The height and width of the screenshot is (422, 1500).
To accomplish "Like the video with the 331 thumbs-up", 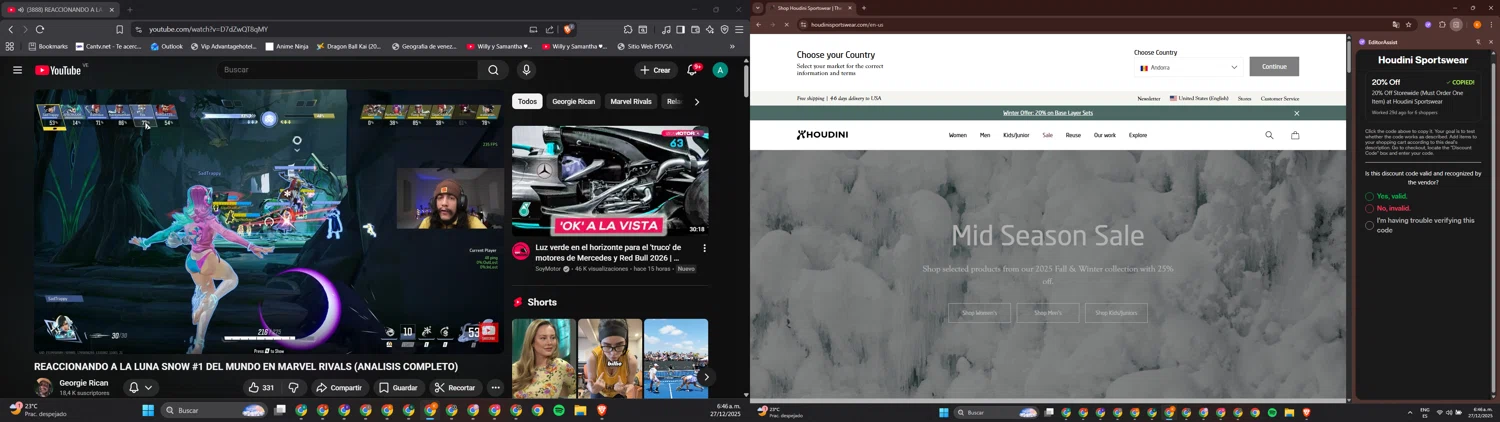I will [261, 388].
